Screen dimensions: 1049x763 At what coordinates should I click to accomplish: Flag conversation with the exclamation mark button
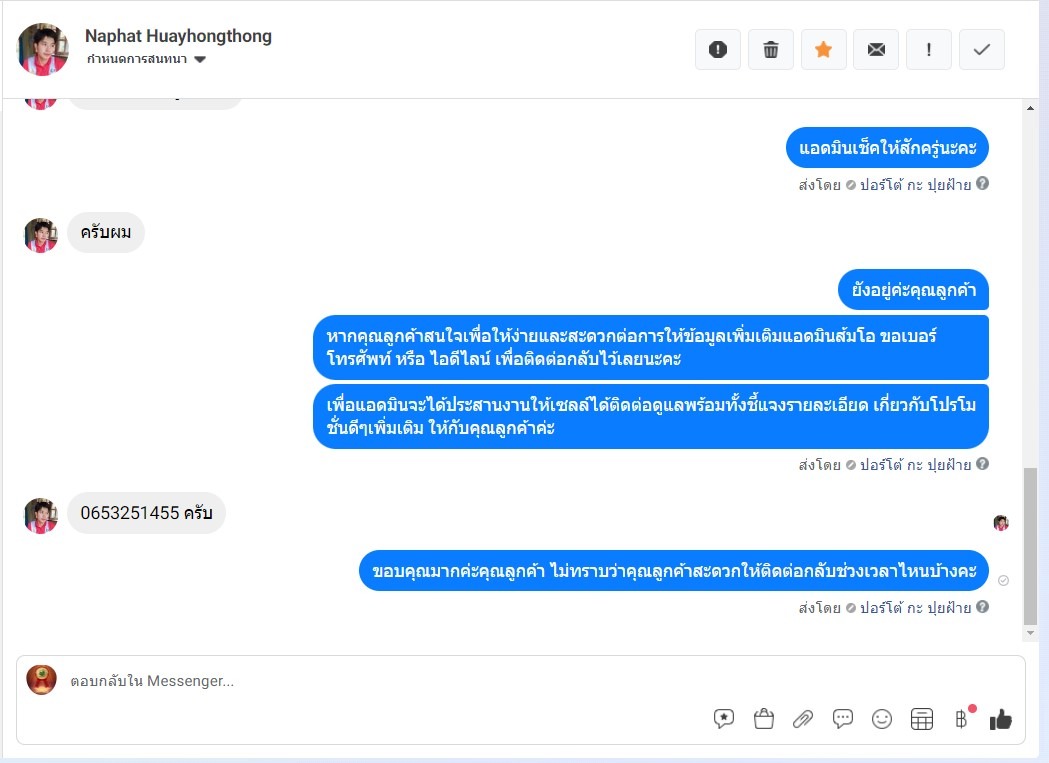929,50
